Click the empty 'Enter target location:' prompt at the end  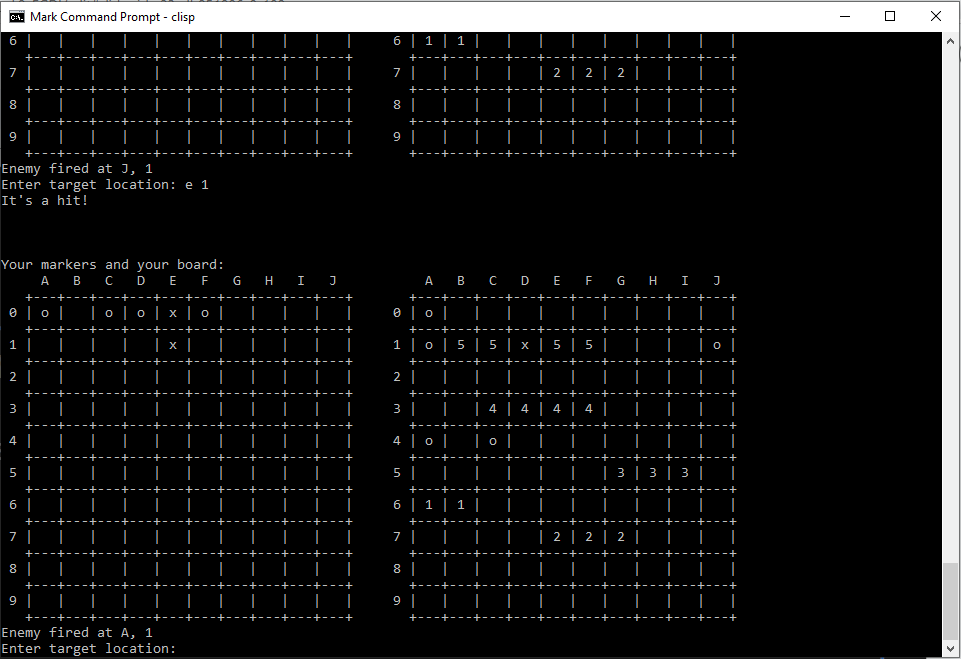[x=89, y=649]
